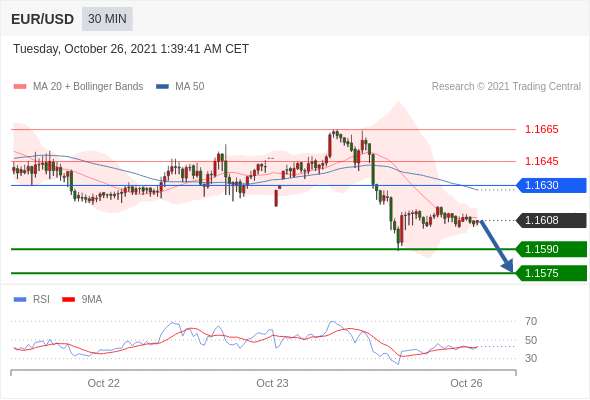Click the Oct 26 date axis label

click(x=466, y=383)
